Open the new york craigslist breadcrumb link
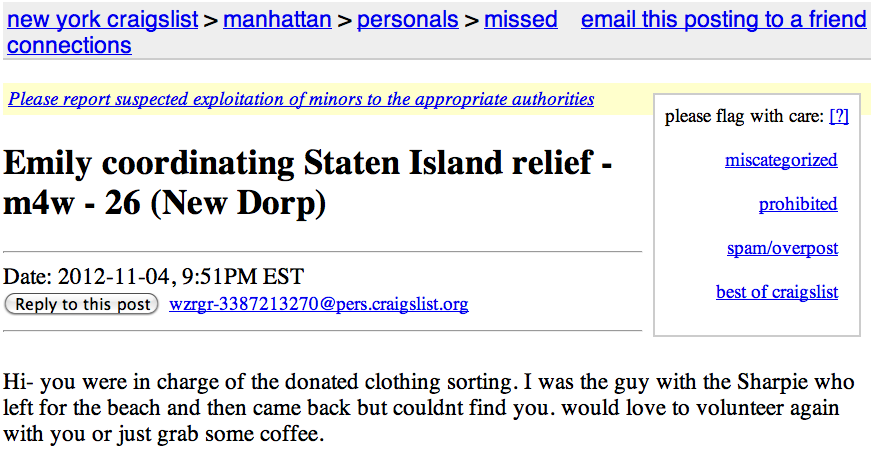Image resolution: width=879 pixels, height=468 pixels. coord(102,19)
